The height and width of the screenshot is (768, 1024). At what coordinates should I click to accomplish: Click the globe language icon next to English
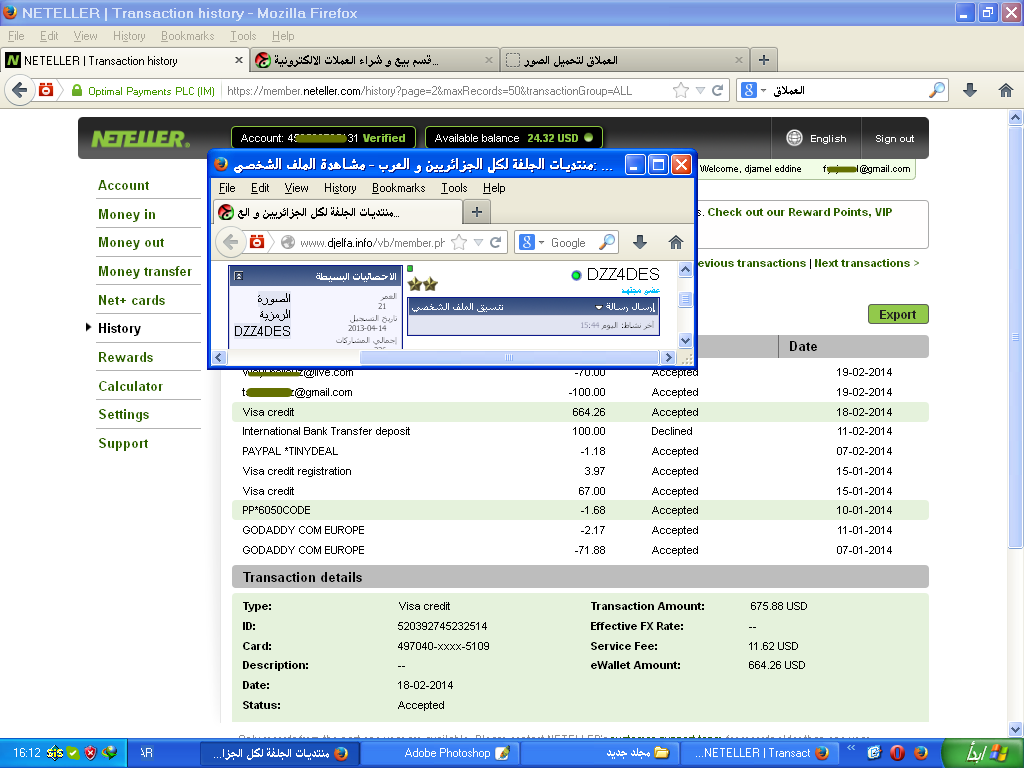[794, 138]
